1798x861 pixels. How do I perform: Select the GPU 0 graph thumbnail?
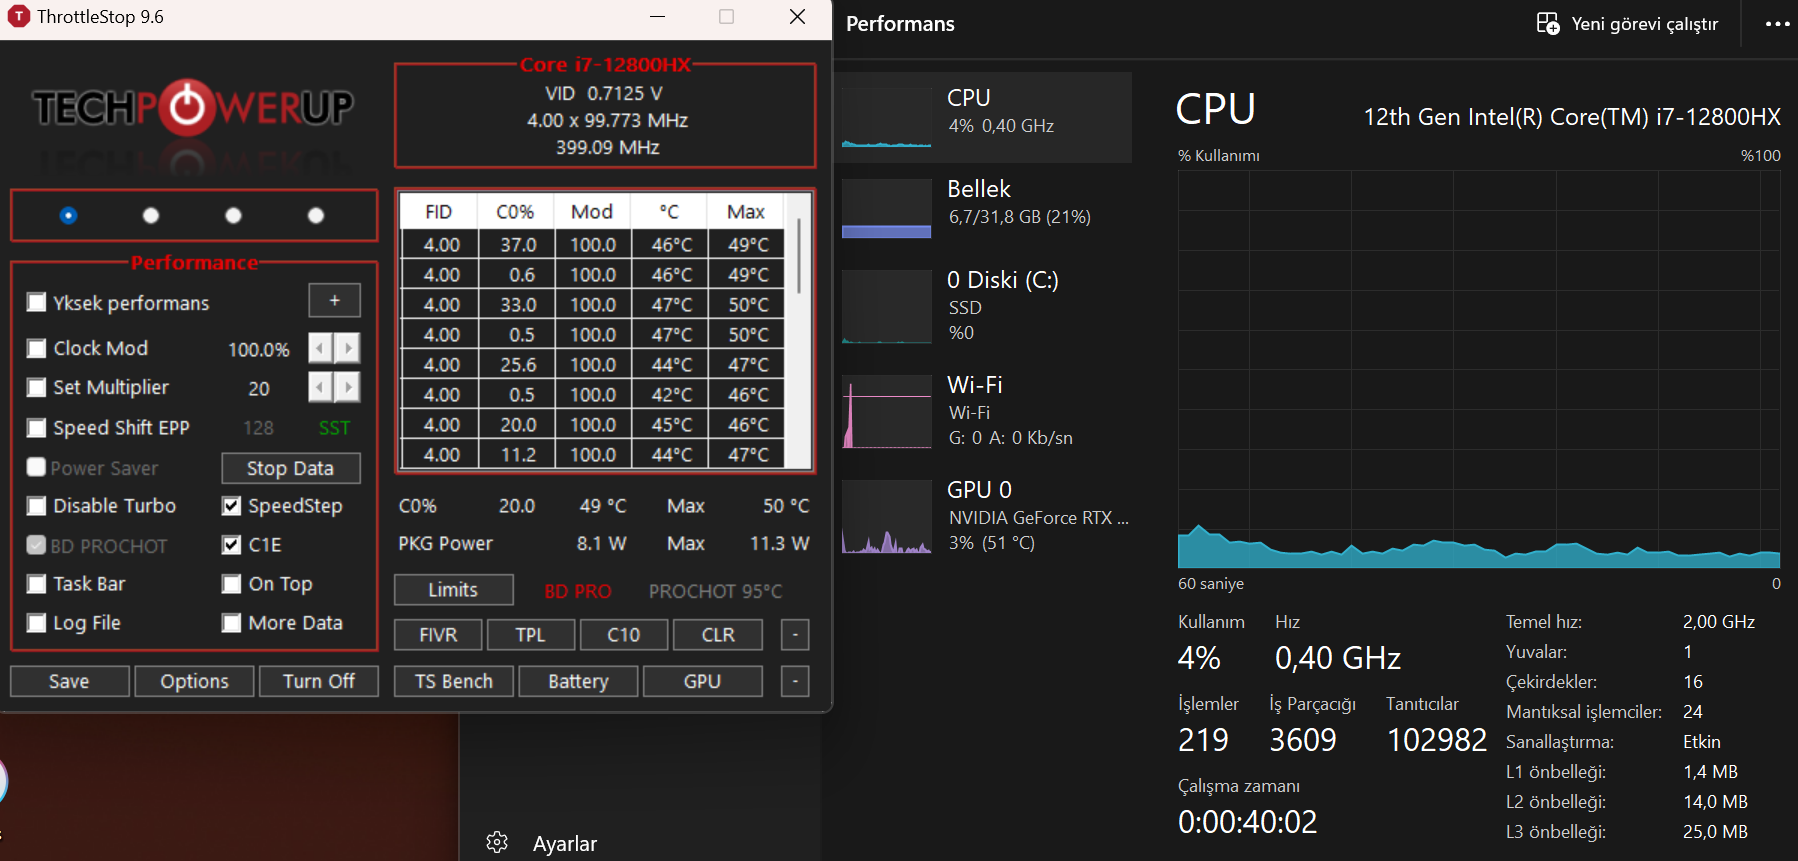pyautogui.click(x=887, y=516)
